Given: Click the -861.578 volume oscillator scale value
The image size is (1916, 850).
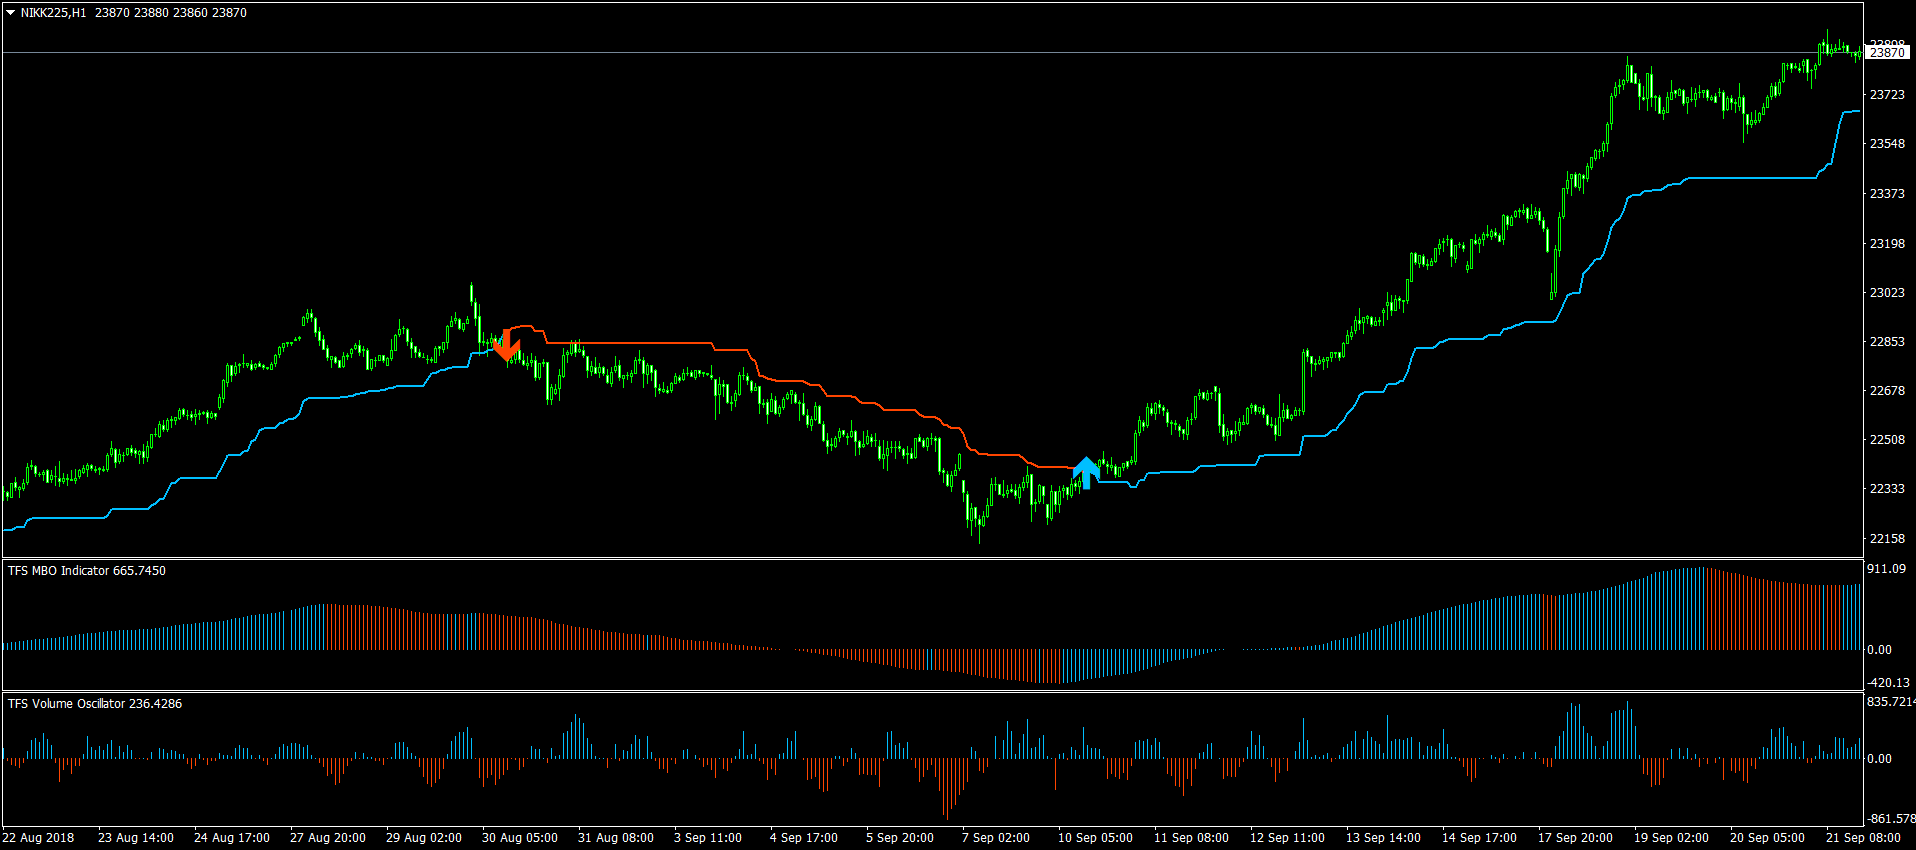Looking at the screenshot, I should pyautogui.click(x=1890, y=819).
